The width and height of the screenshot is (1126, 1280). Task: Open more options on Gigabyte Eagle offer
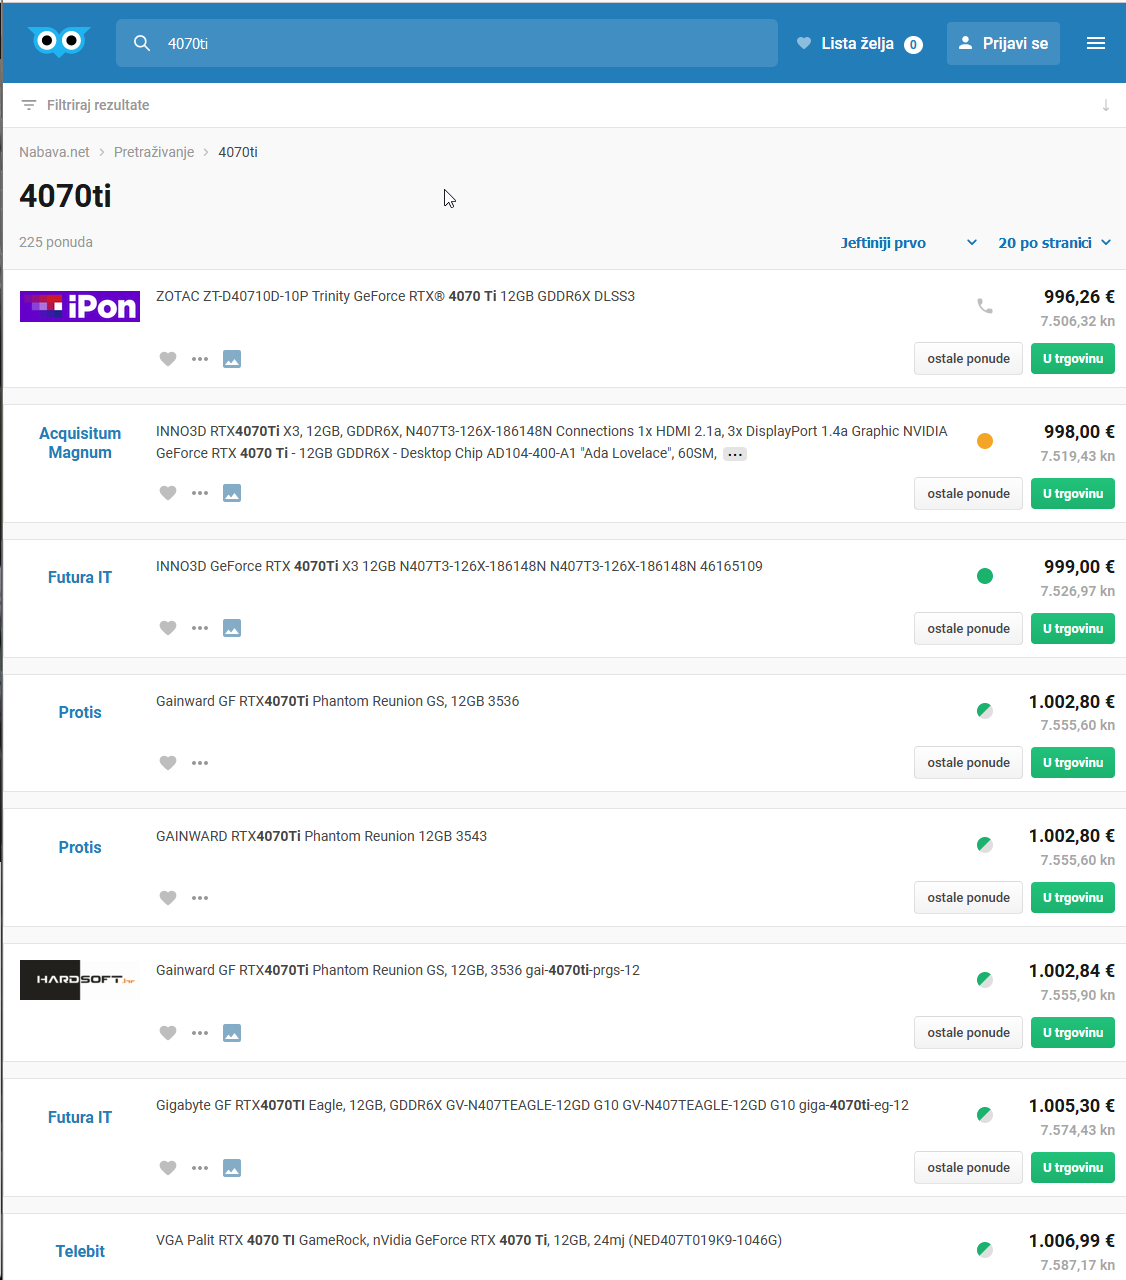[x=200, y=1168]
